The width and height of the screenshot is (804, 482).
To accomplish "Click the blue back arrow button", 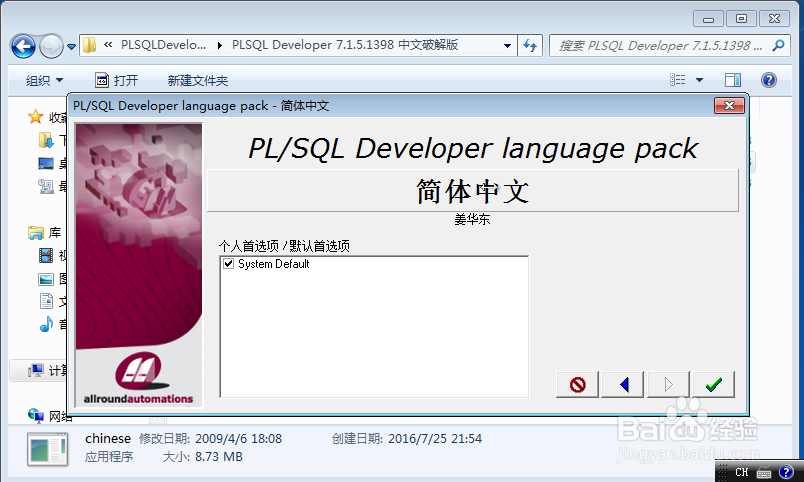I will click(622, 385).
